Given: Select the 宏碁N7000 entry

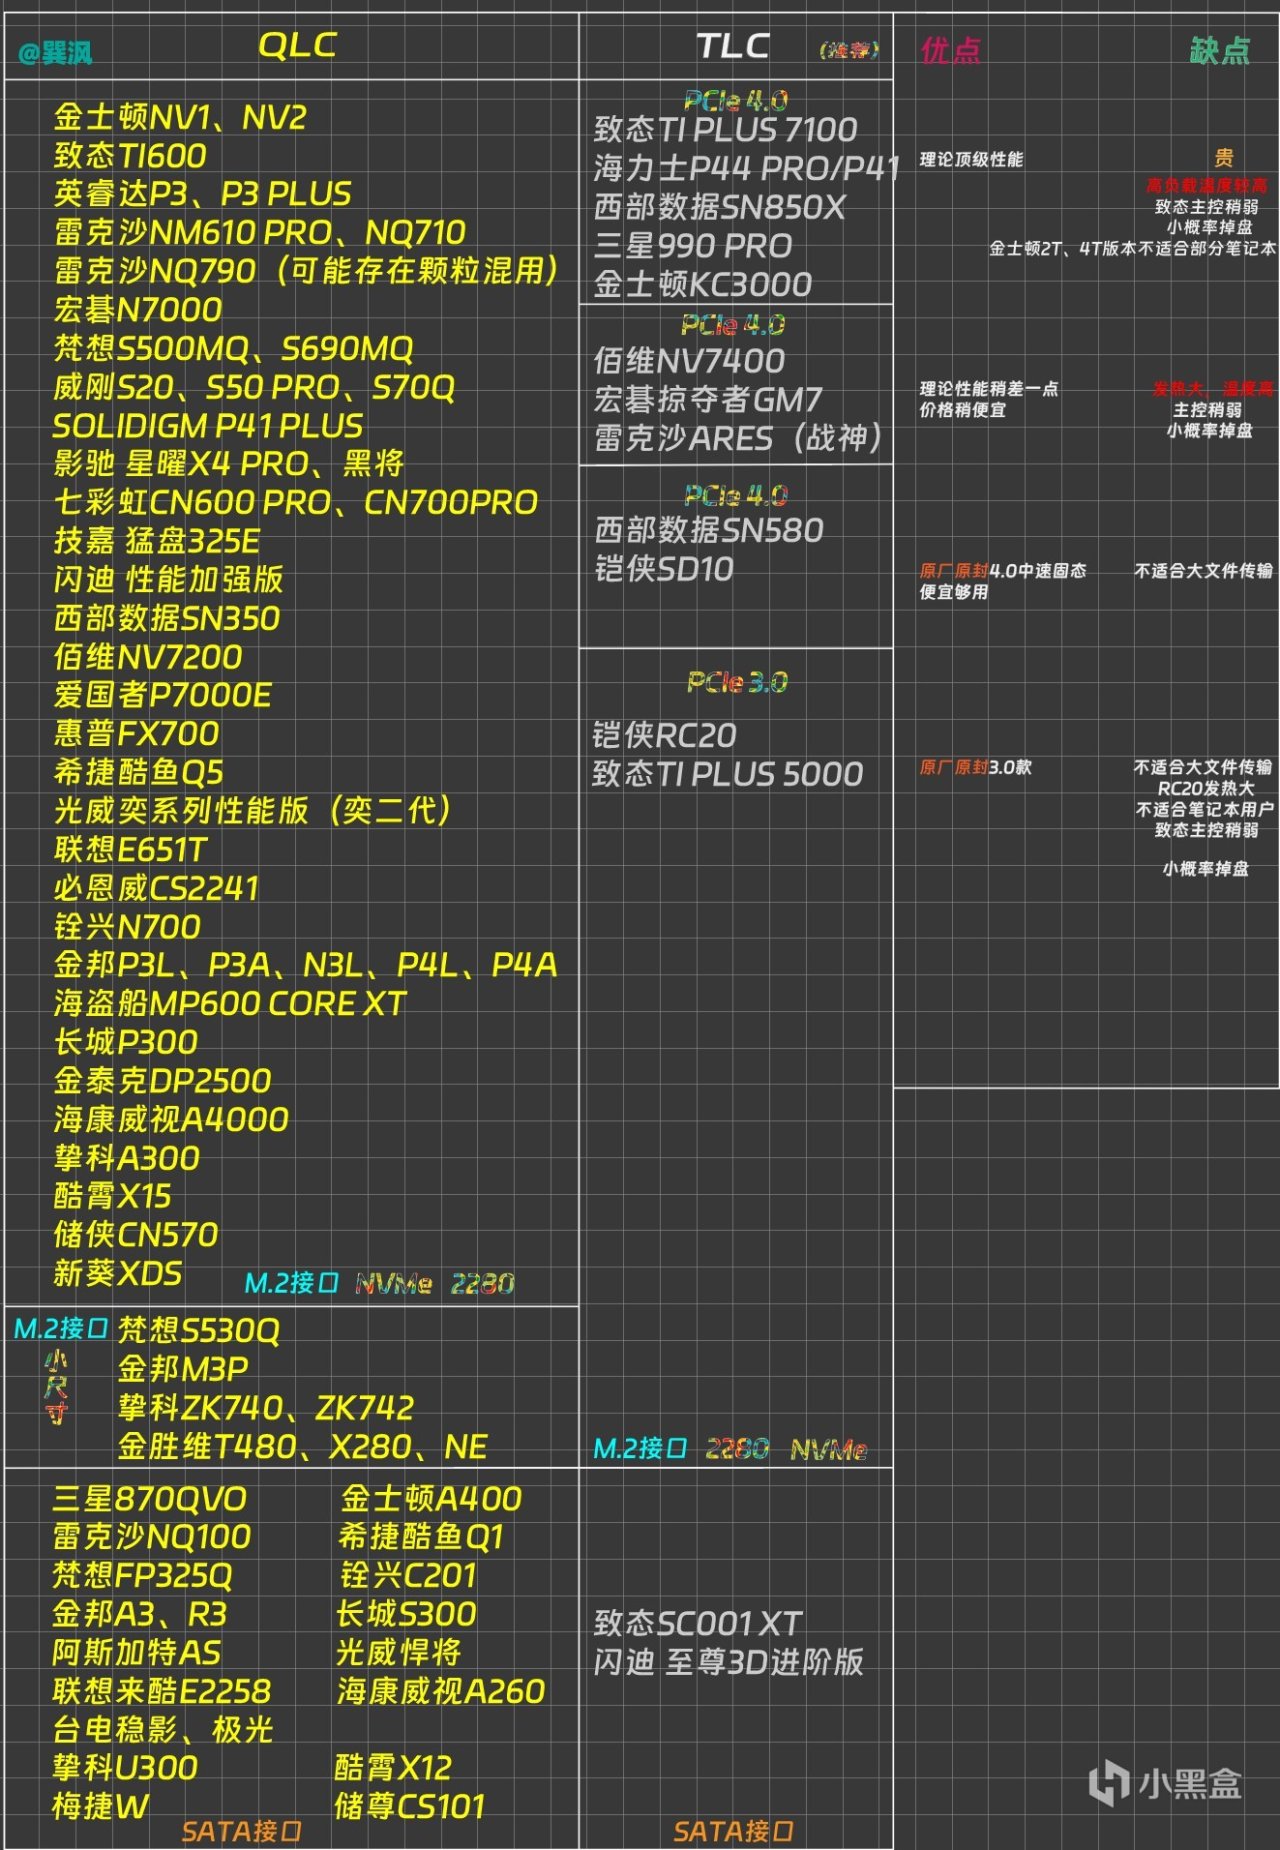Looking at the screenshot, I should [138, 310].
